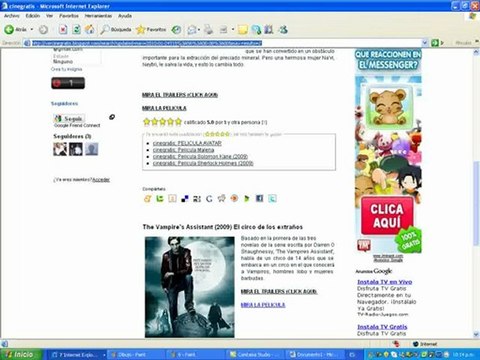
Task: Click the grey Forward arrow button
Action: [x=43, y=30]
